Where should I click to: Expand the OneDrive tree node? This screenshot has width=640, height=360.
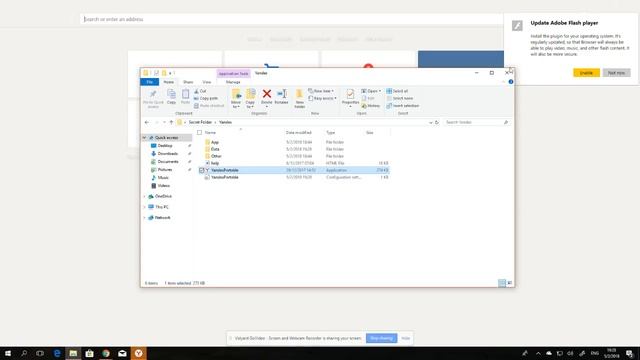(x=144, y=196)
